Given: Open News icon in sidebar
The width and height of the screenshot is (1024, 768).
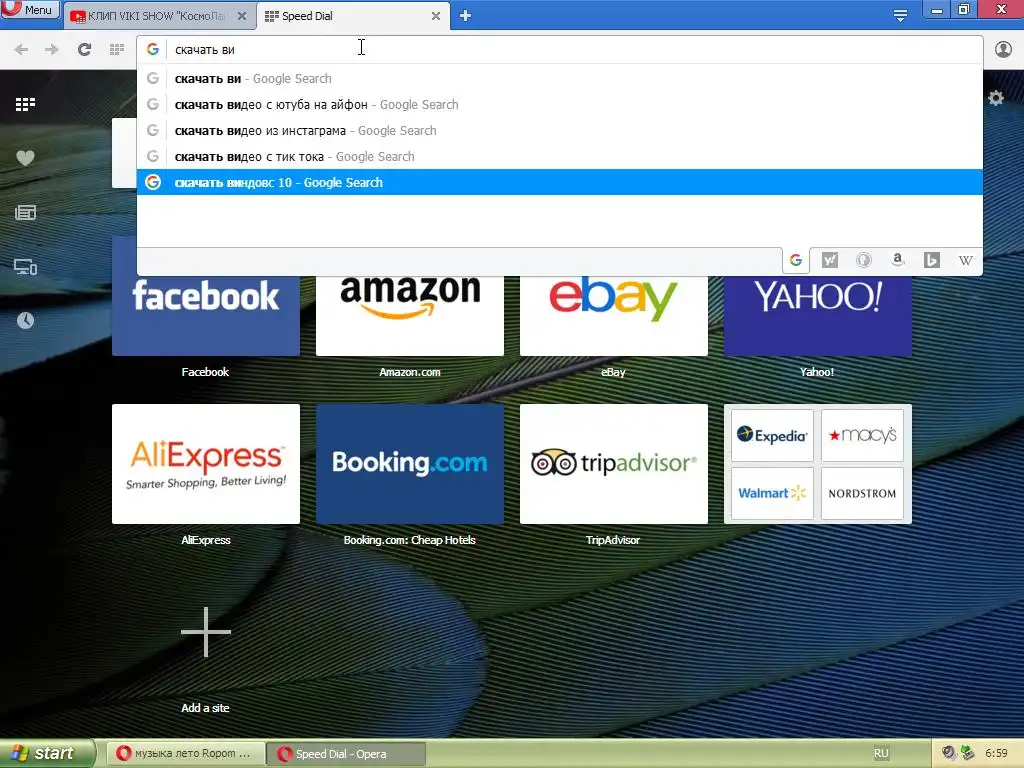Looking at the screenshot, I should (25, 212).
